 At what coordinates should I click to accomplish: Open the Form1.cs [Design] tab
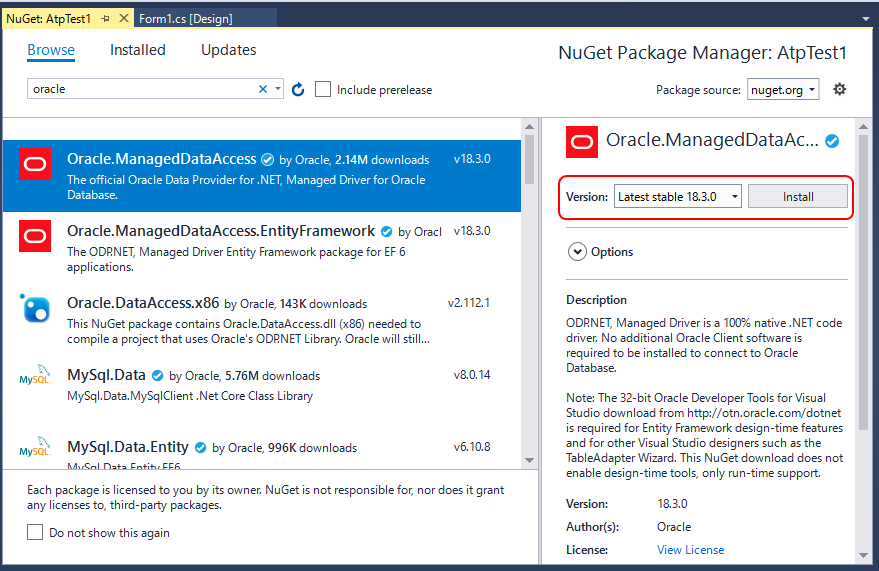[x=186, y=18]
